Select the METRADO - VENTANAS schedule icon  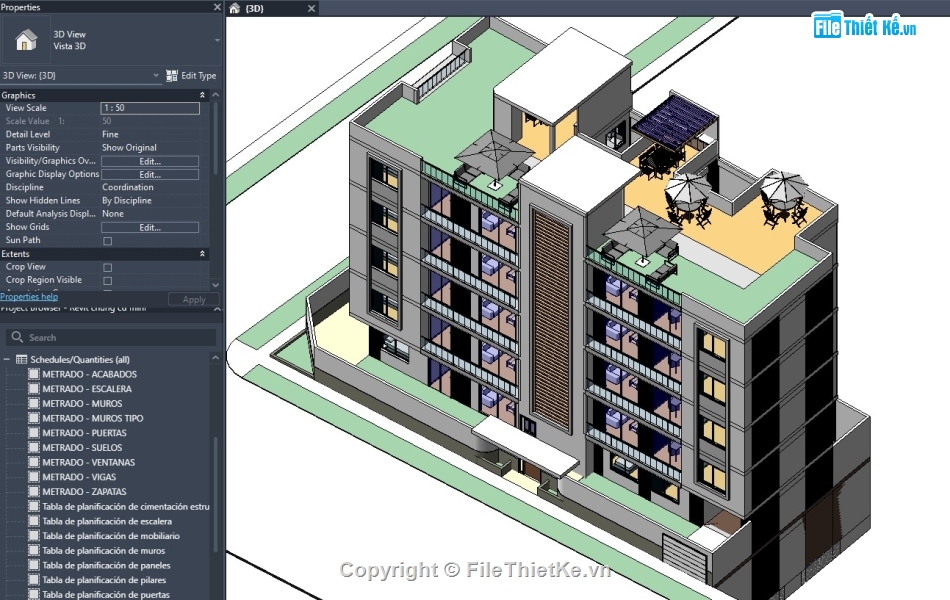point(34,462)
